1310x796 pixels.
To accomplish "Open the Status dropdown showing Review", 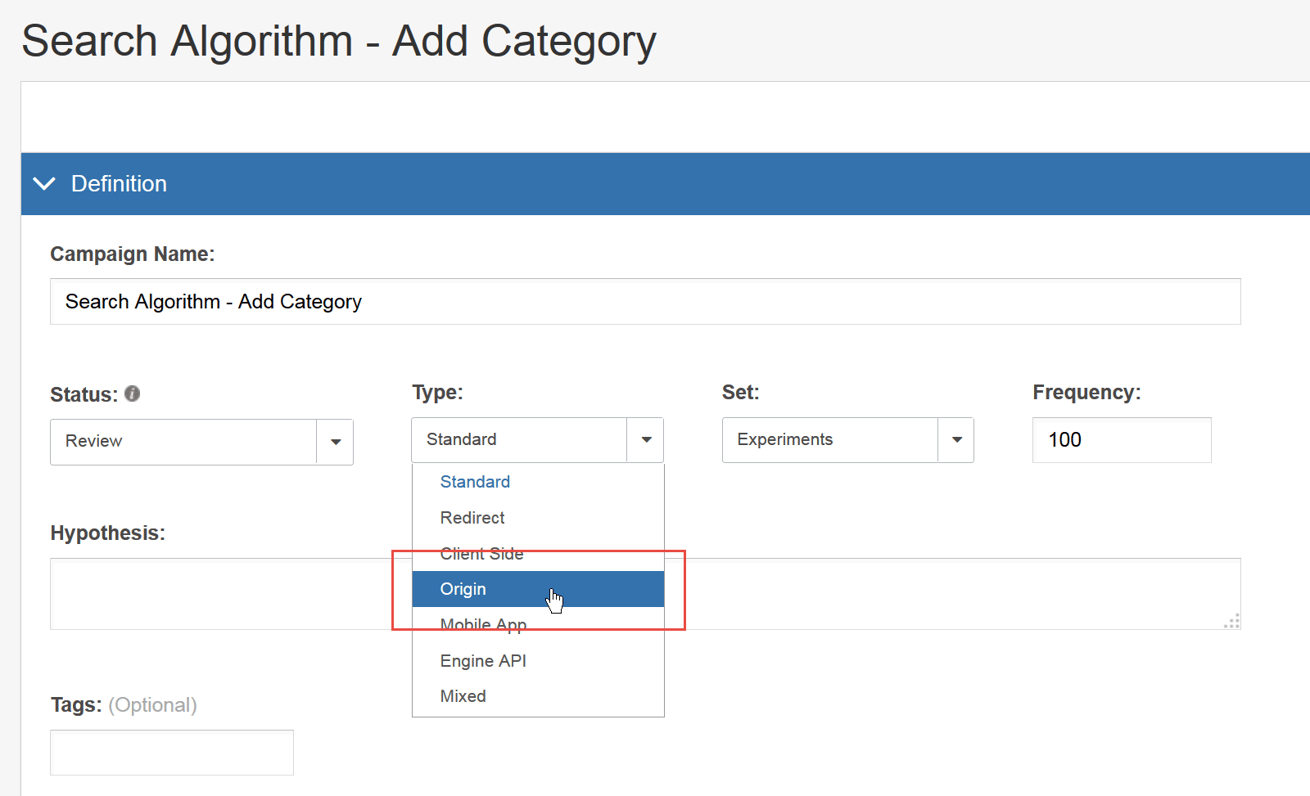I will (x=201, y=442).
